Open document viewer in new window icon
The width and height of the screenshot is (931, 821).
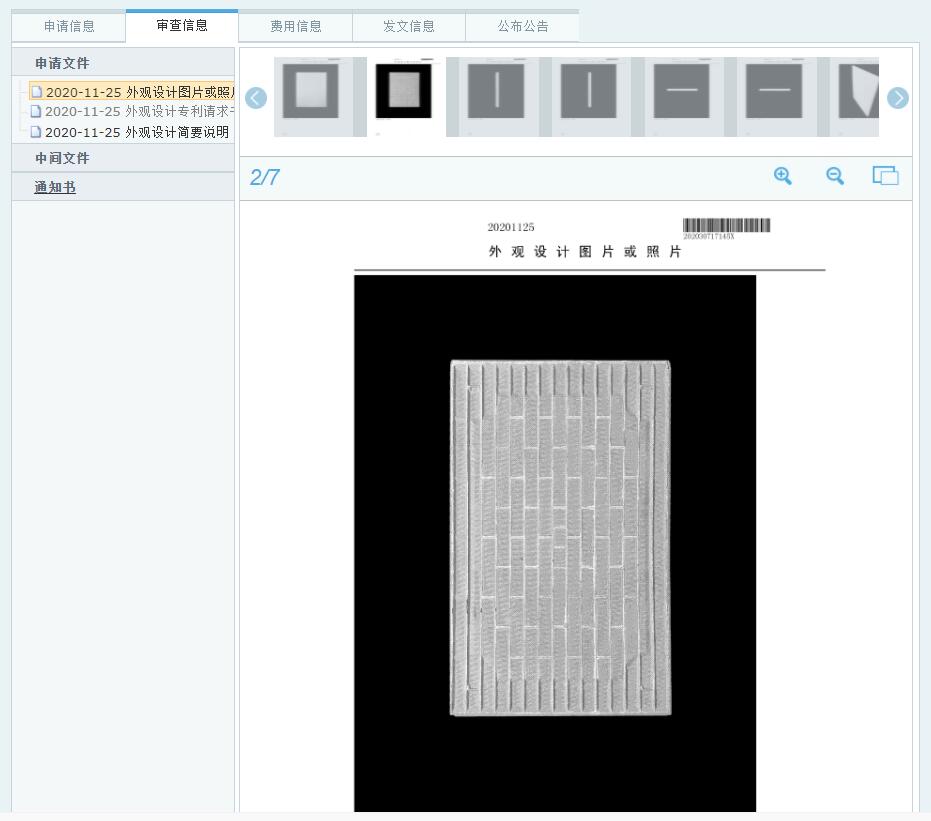coord(885,176)
